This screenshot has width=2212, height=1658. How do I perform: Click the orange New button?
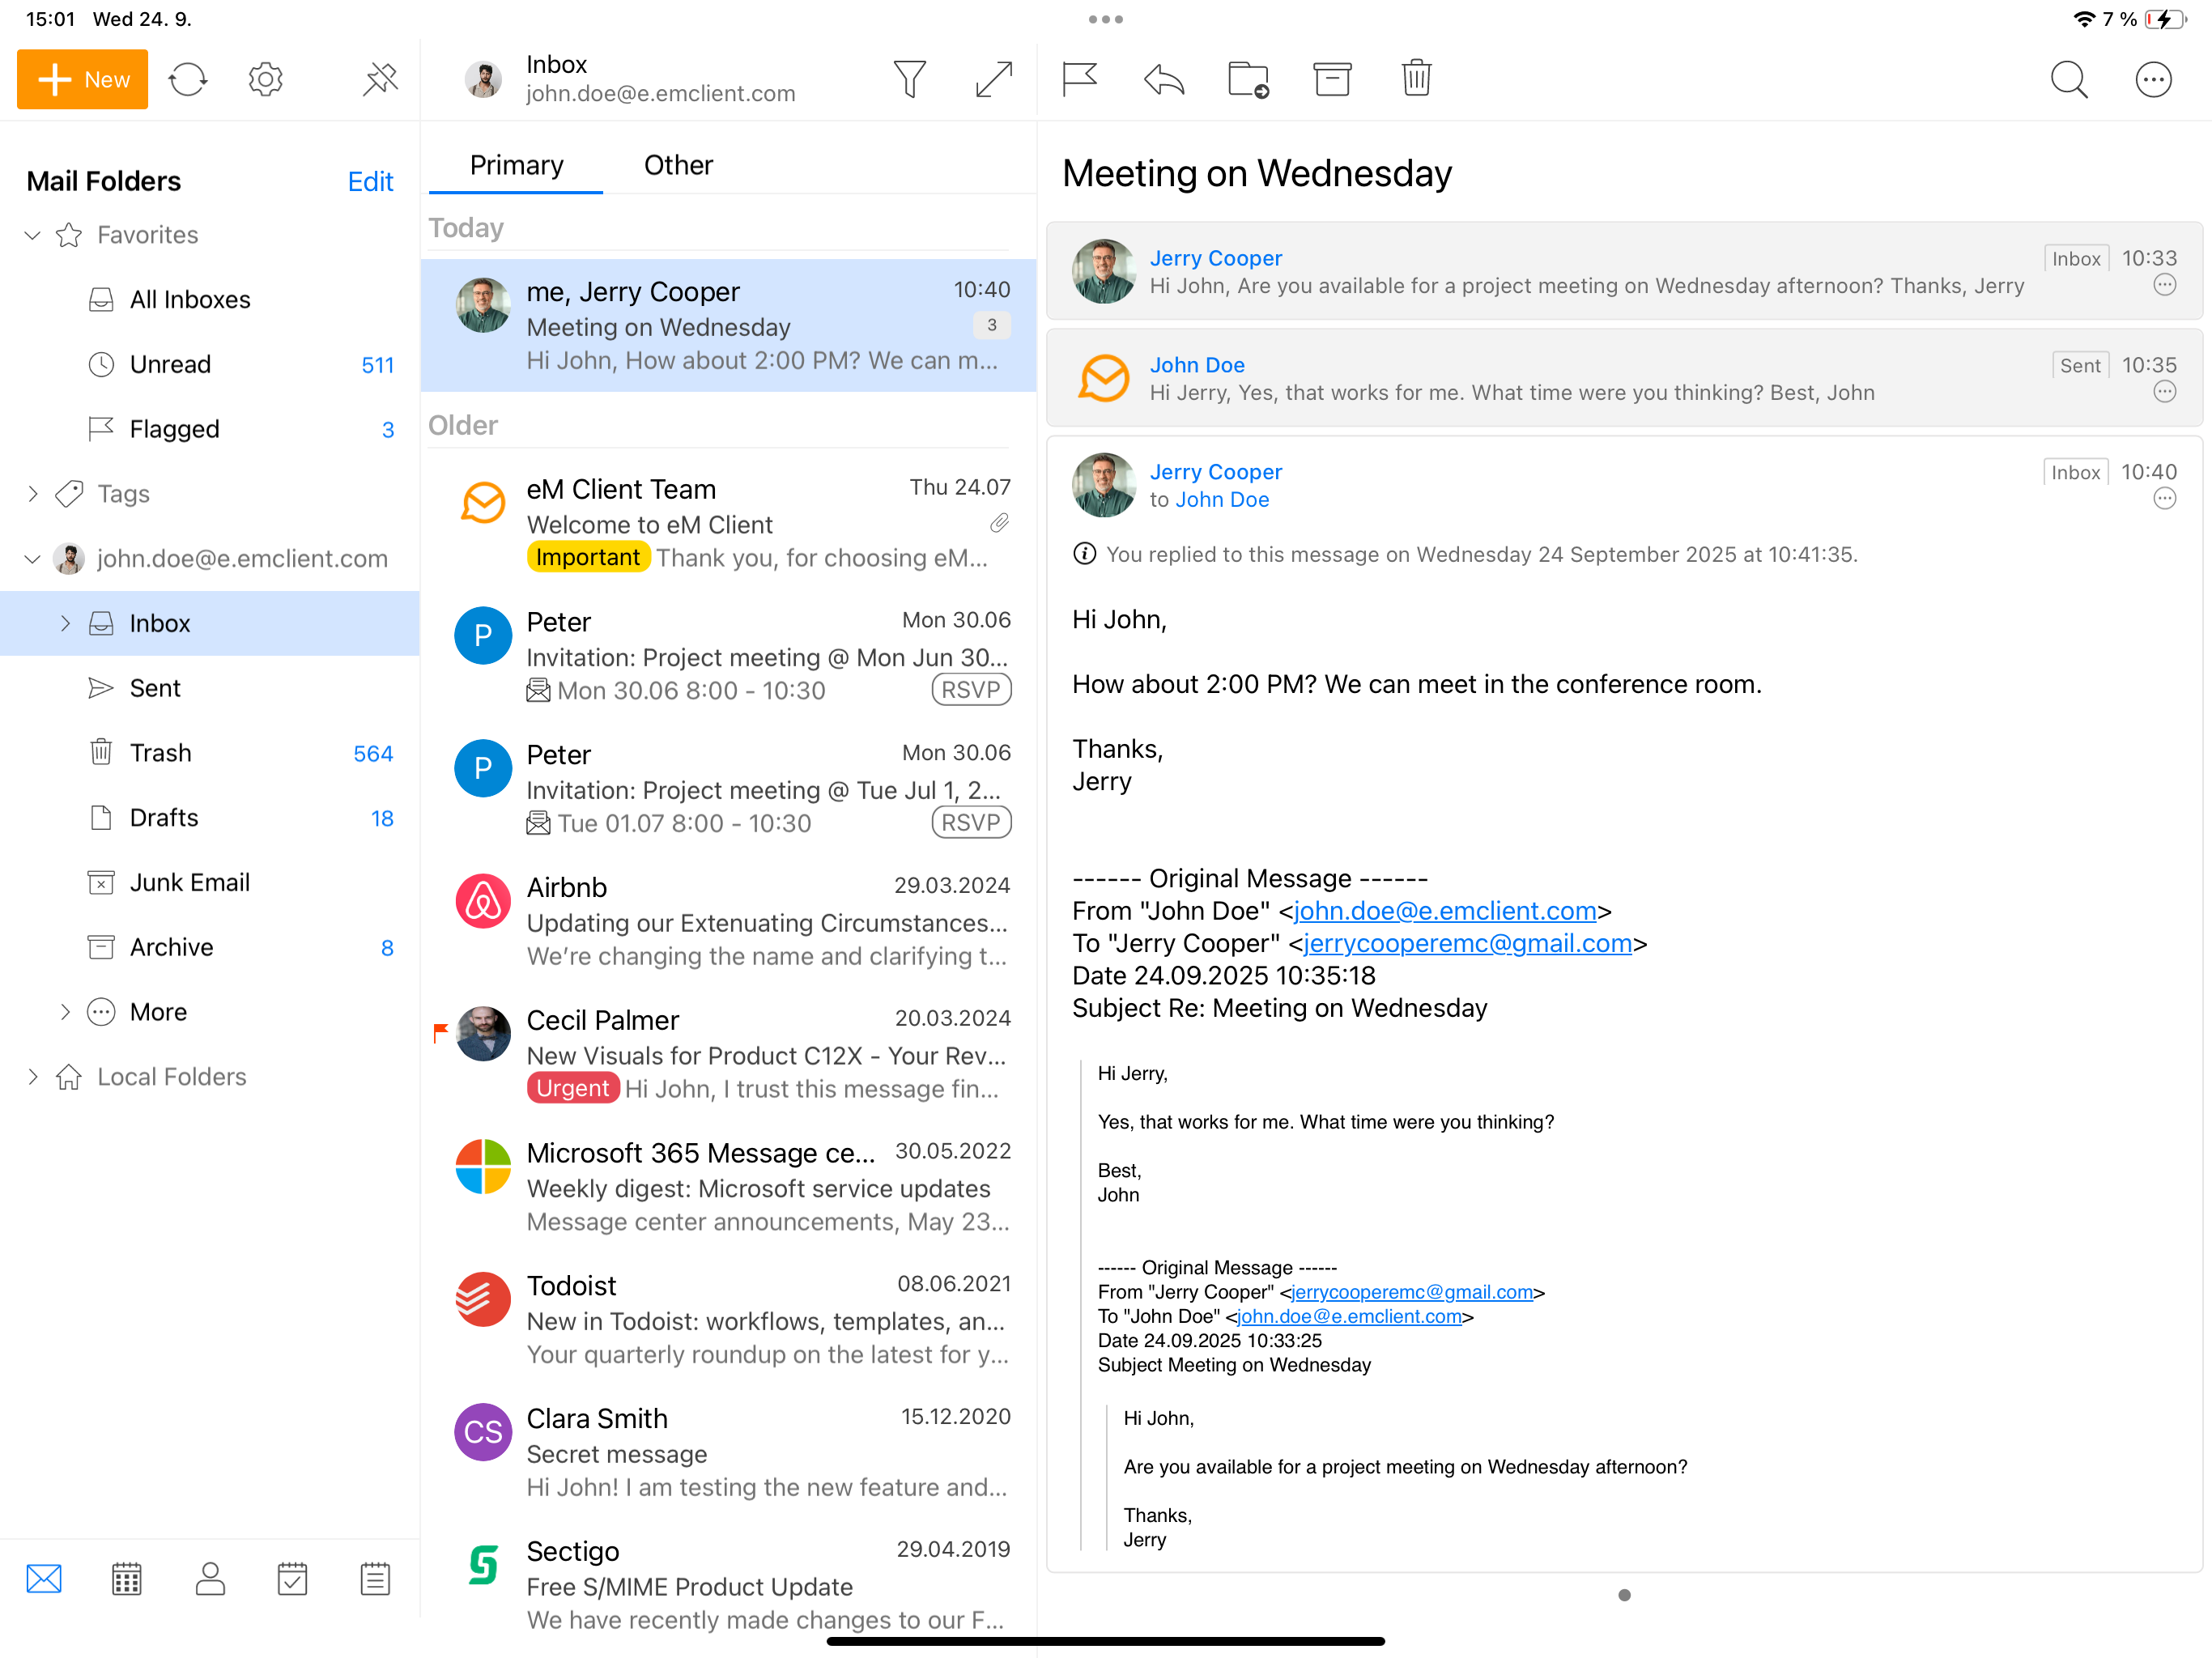point(83,79)
